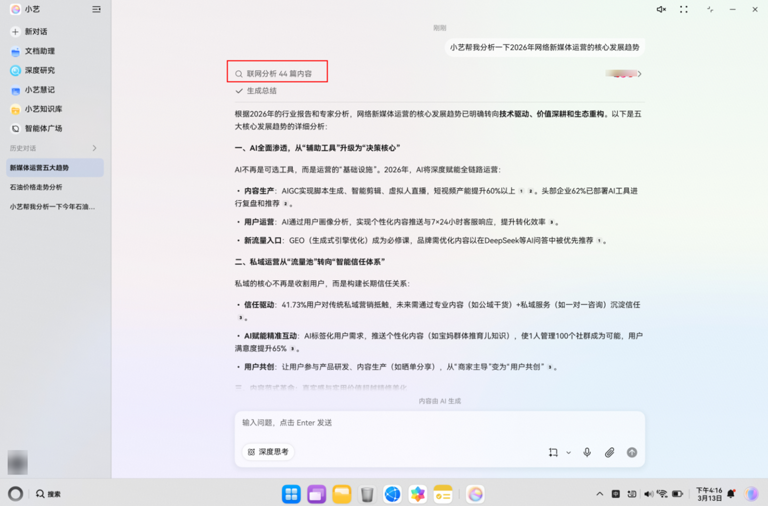Open 深度研究 in sidebar
Viewport: 768px width, 506px height.
pos(33,71)
